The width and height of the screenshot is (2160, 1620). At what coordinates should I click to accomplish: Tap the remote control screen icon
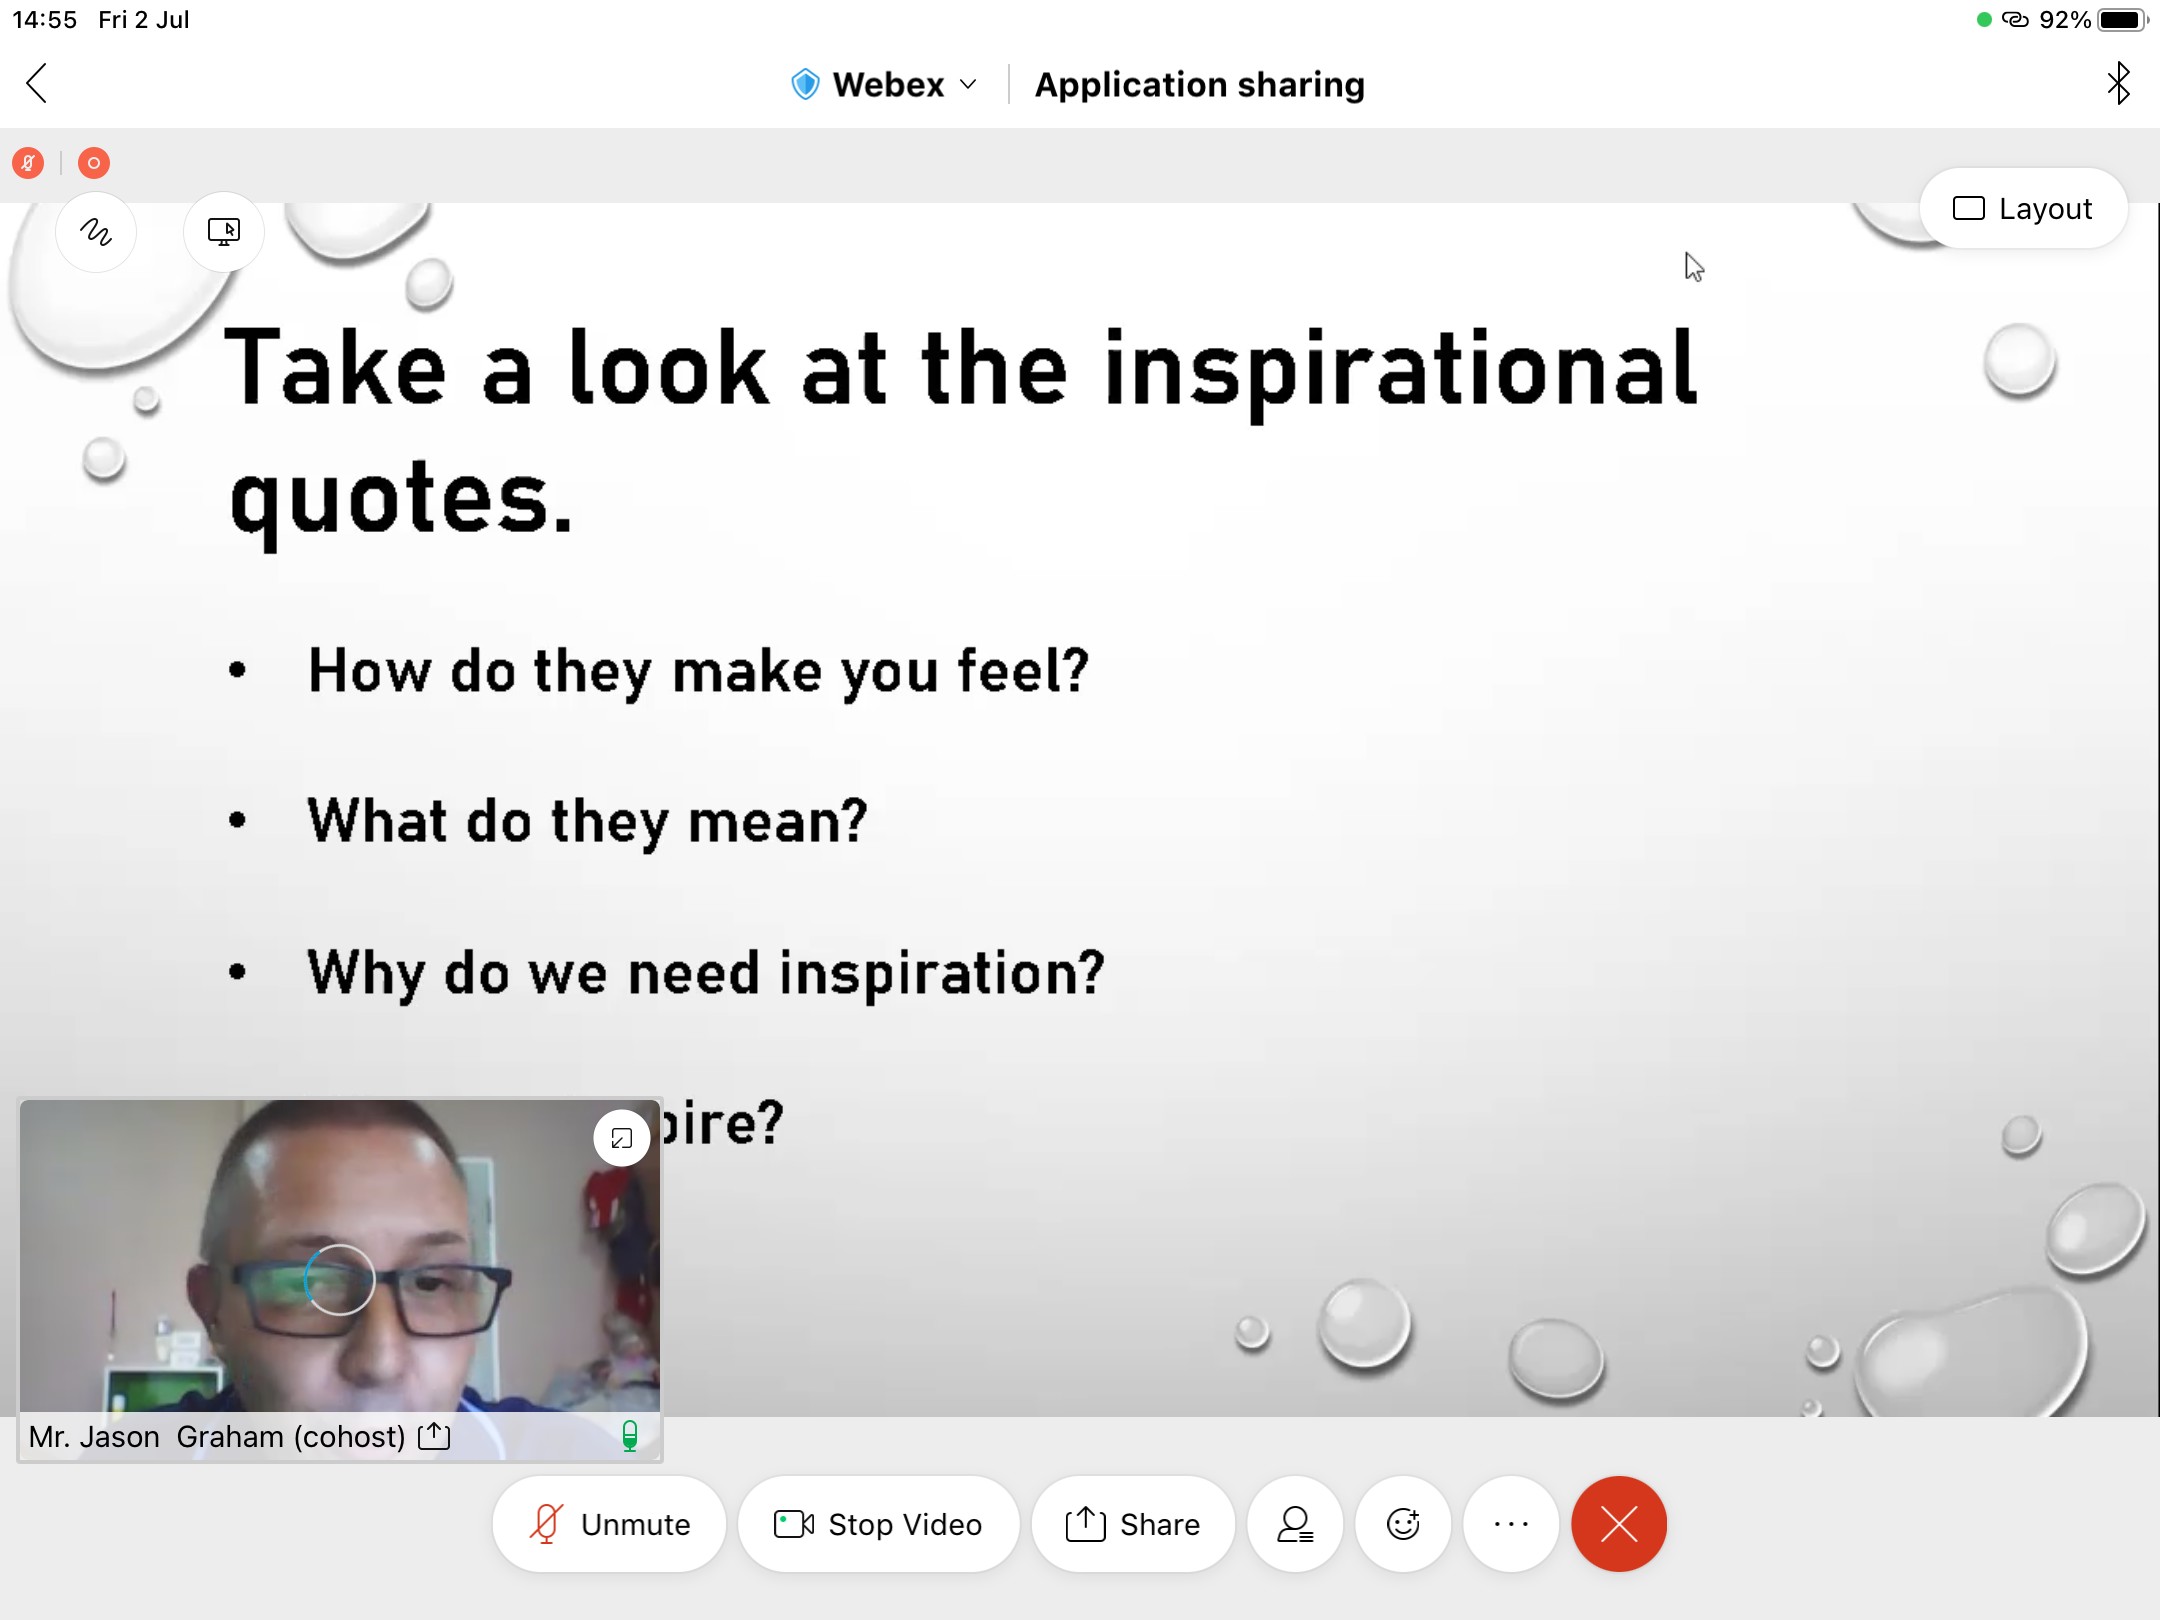point(224,232)
